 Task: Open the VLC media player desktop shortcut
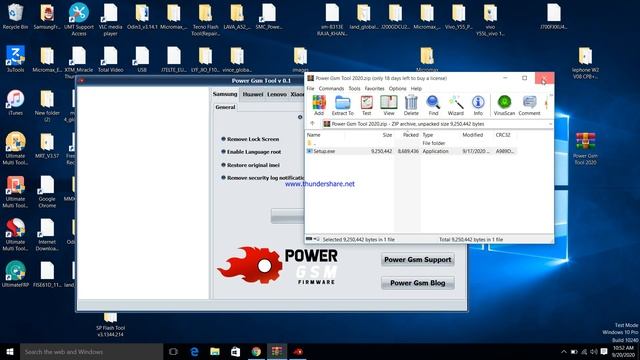point(110,19)
